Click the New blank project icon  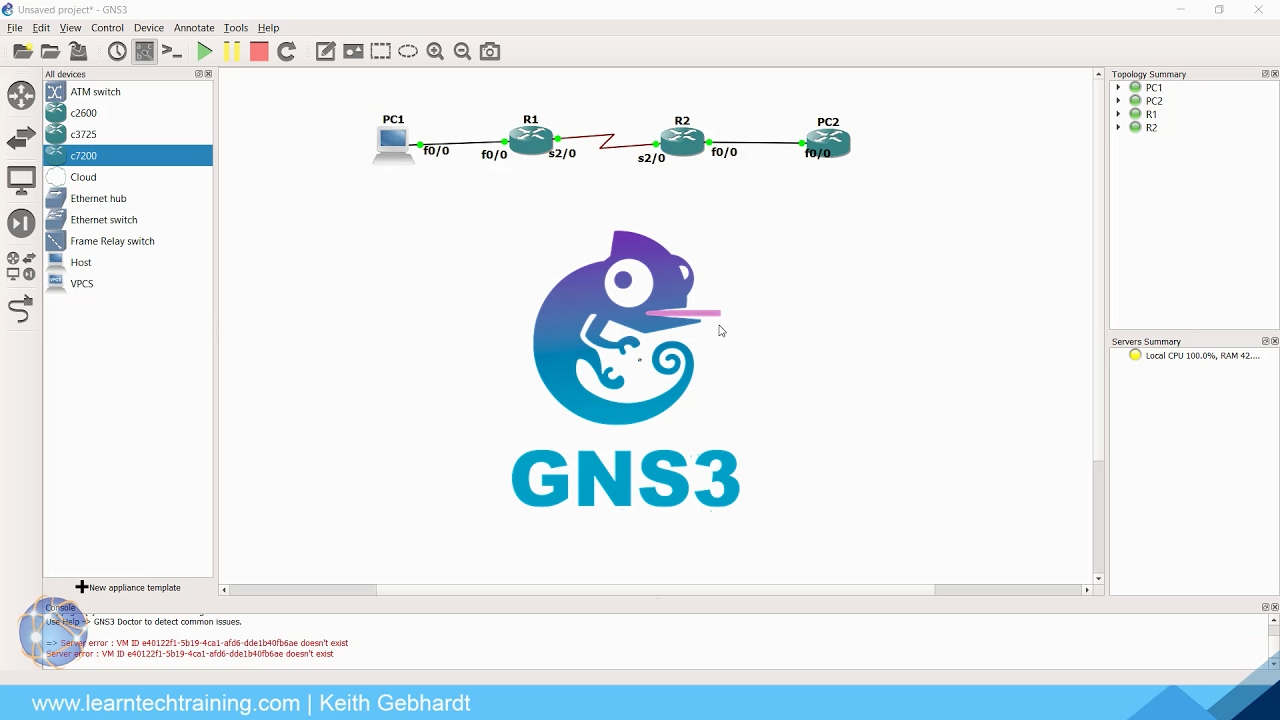(x=22, y=51)
